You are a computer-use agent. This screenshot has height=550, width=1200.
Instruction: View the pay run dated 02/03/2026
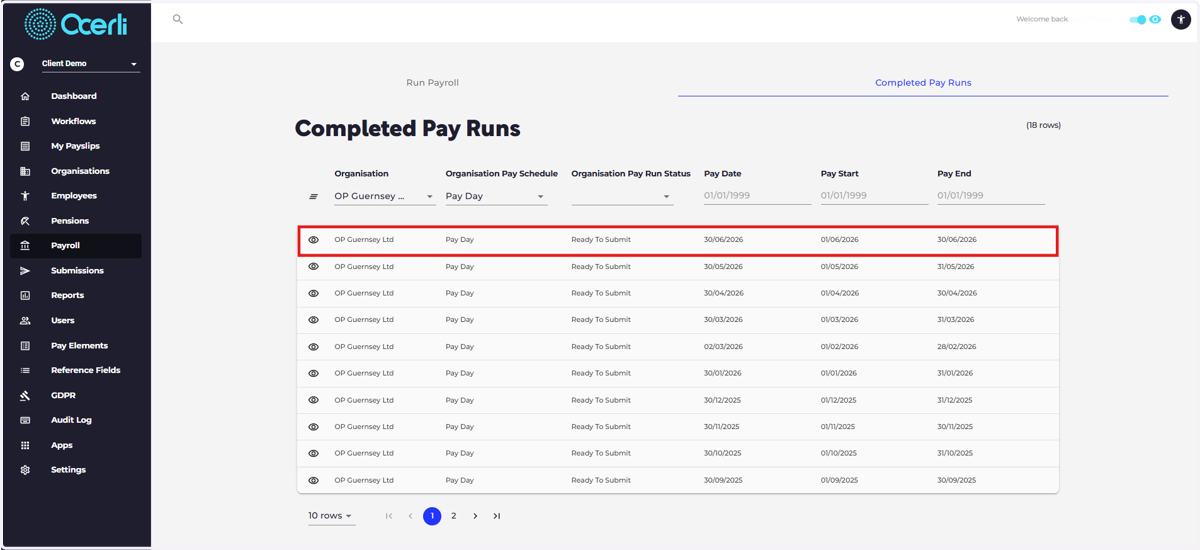[x=313, y=347]
